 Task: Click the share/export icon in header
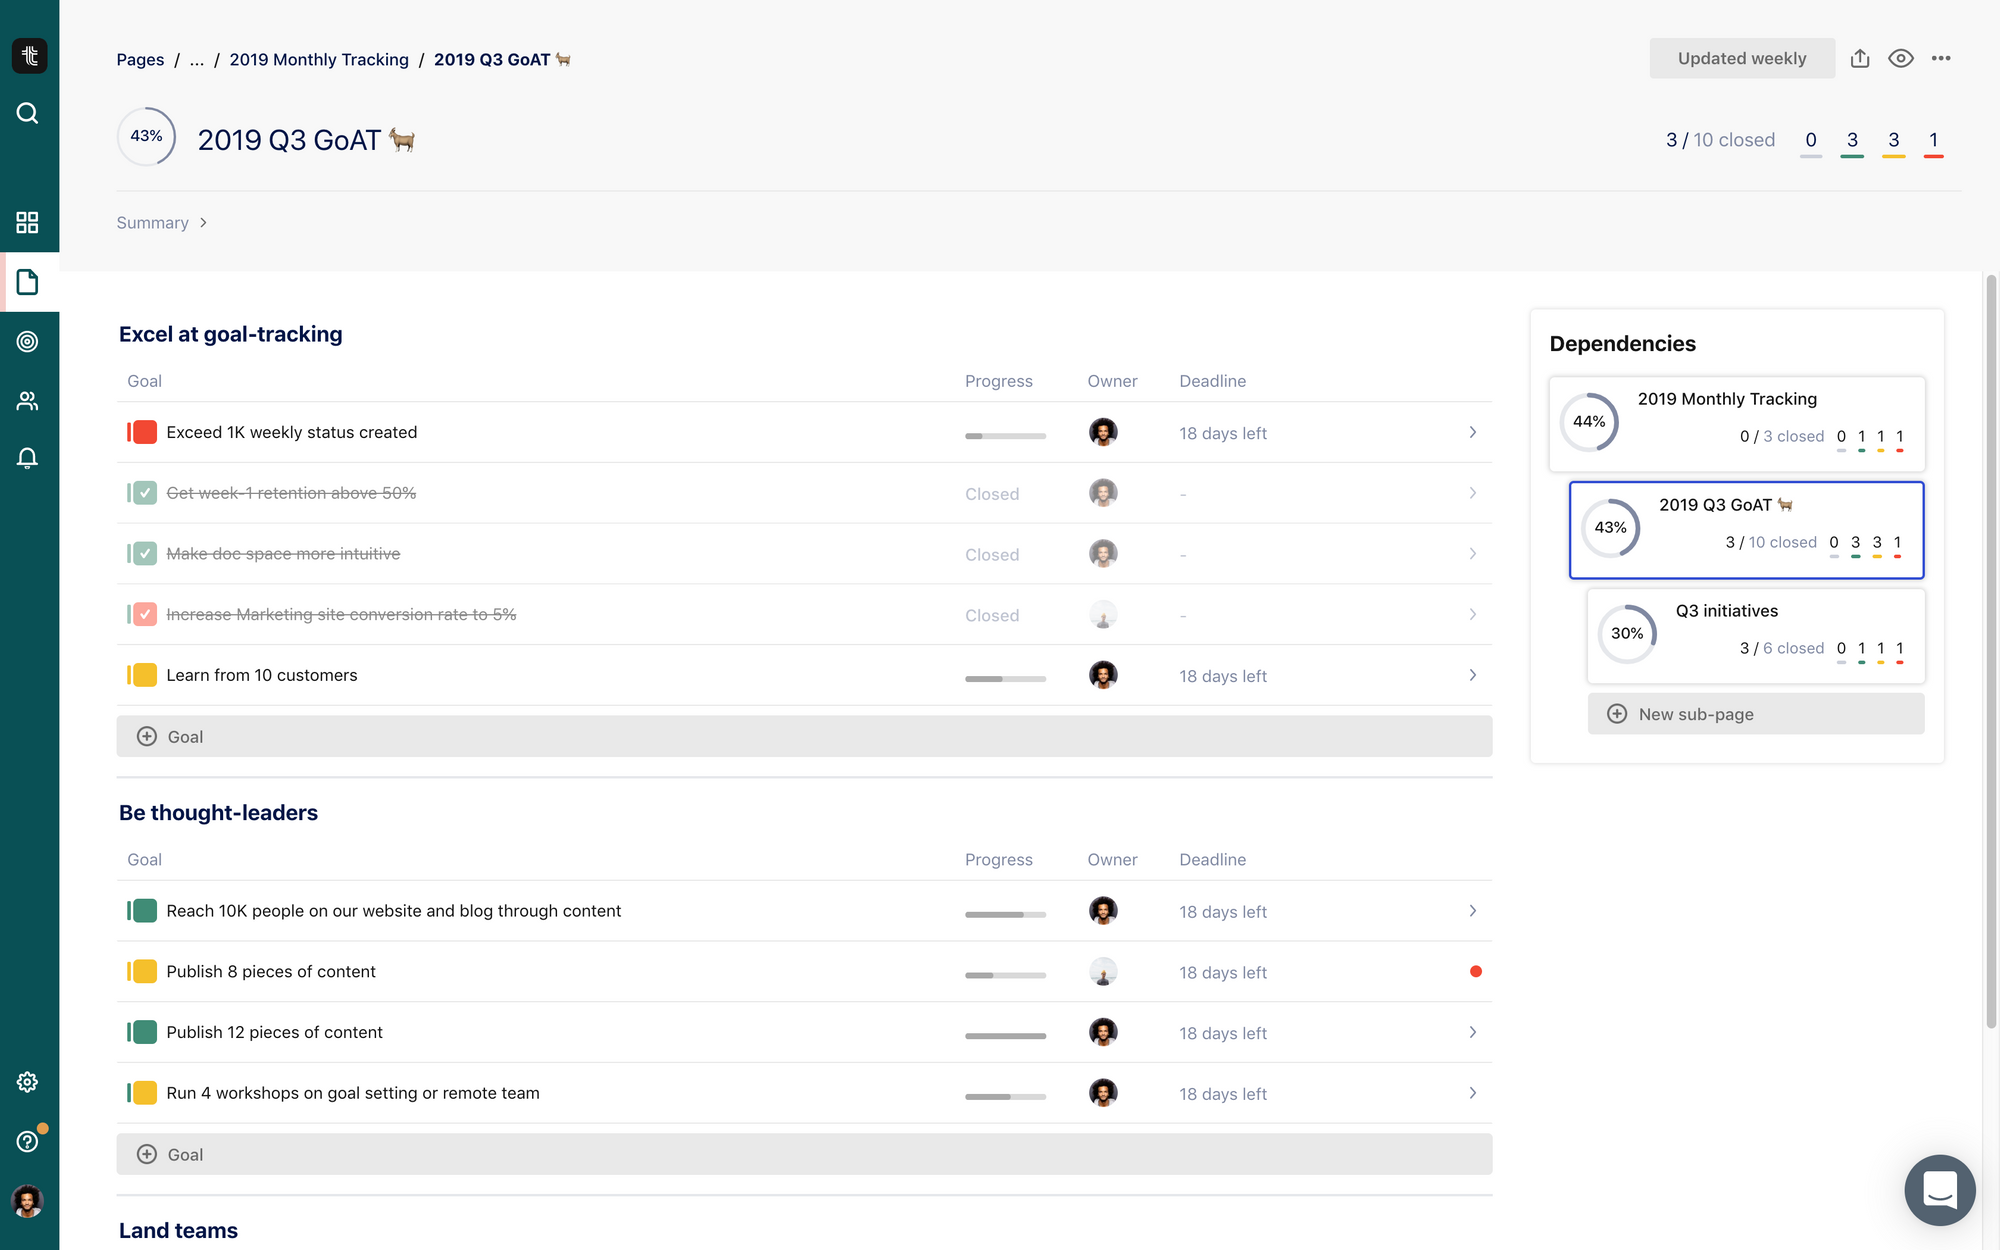1860,58
